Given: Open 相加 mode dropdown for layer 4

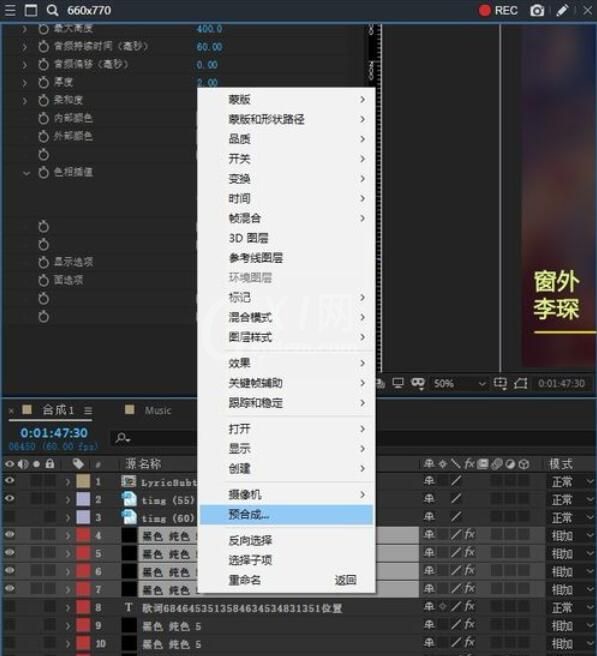Looking at the screenshot, I should pos(571,536).
